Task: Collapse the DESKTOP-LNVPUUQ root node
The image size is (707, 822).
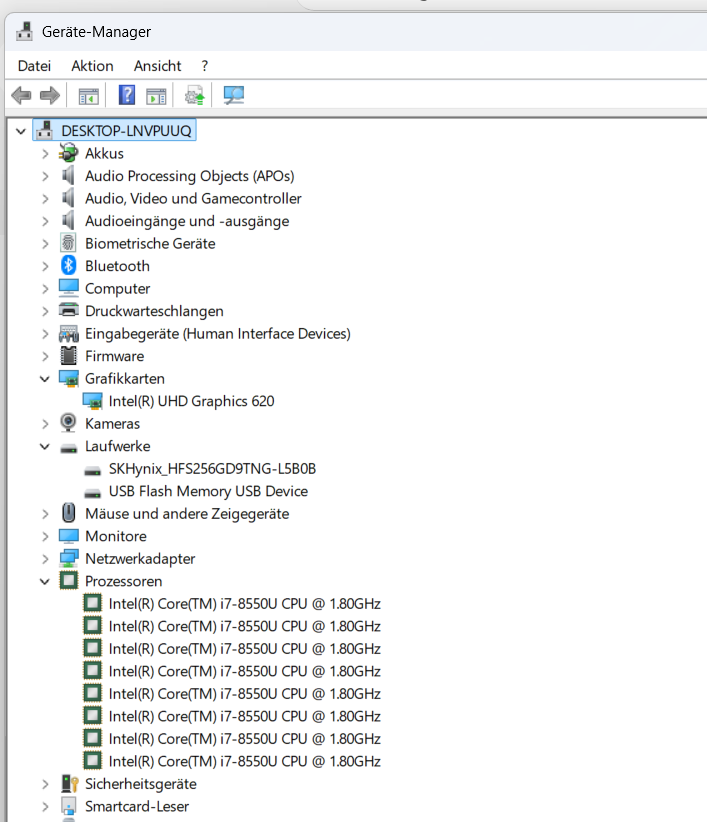Action: tap(21, 131)
